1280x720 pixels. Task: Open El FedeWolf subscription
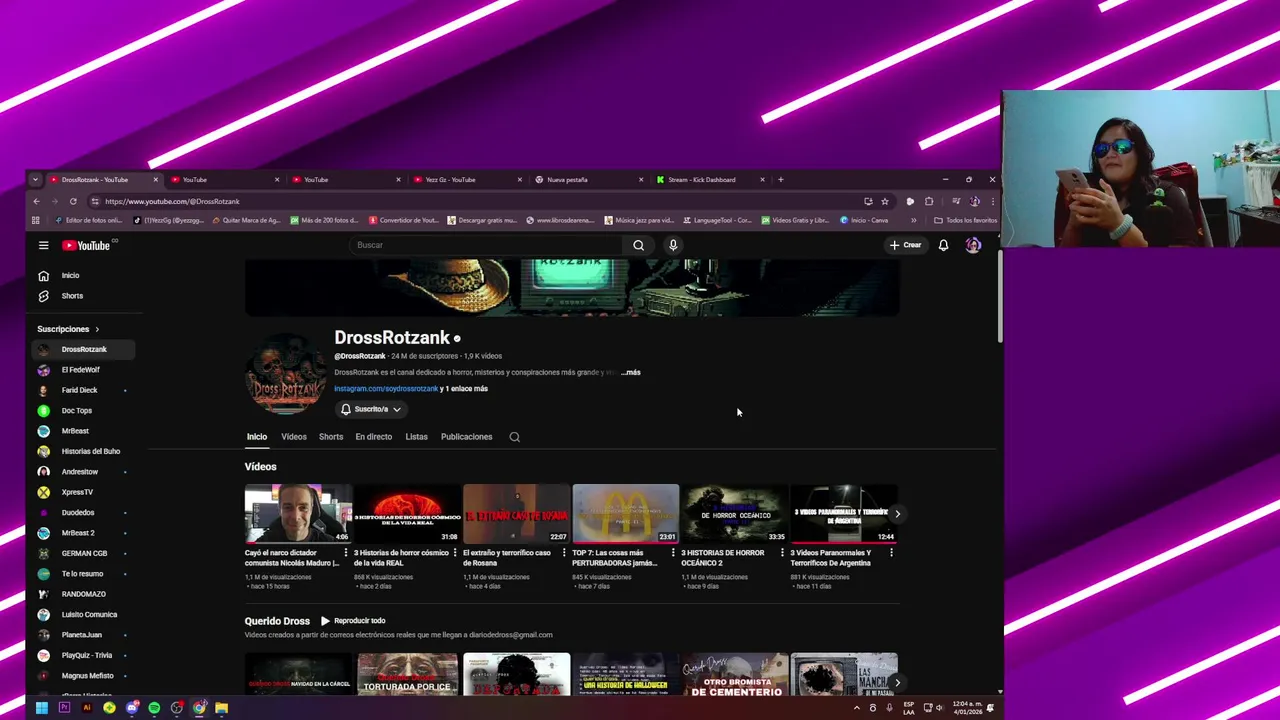click(83, 370)
